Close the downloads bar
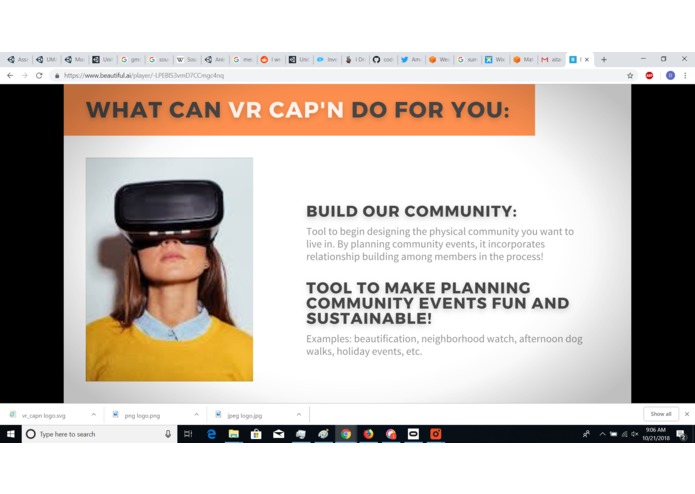Screen dimensions: 695x494 point(687,414)
